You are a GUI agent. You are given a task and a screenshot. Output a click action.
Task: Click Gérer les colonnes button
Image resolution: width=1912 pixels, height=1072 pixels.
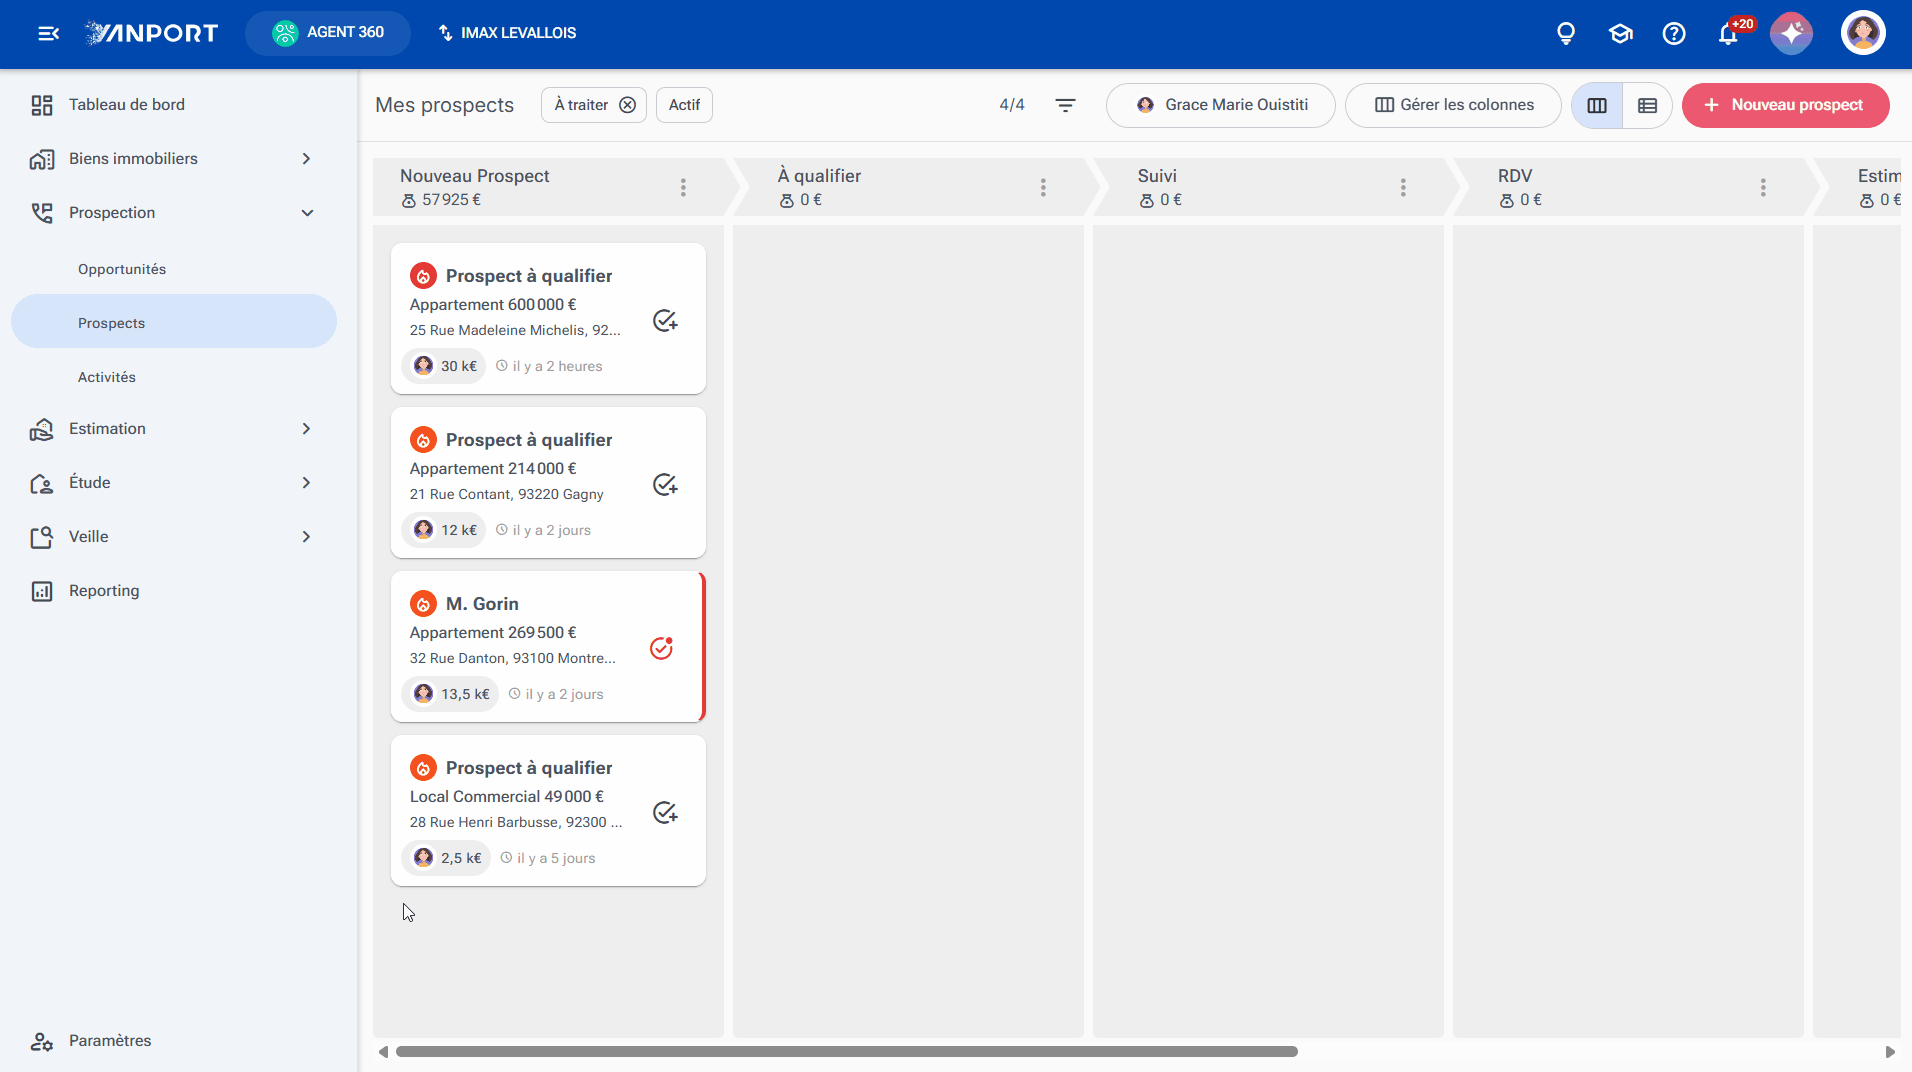point(1453,105)
